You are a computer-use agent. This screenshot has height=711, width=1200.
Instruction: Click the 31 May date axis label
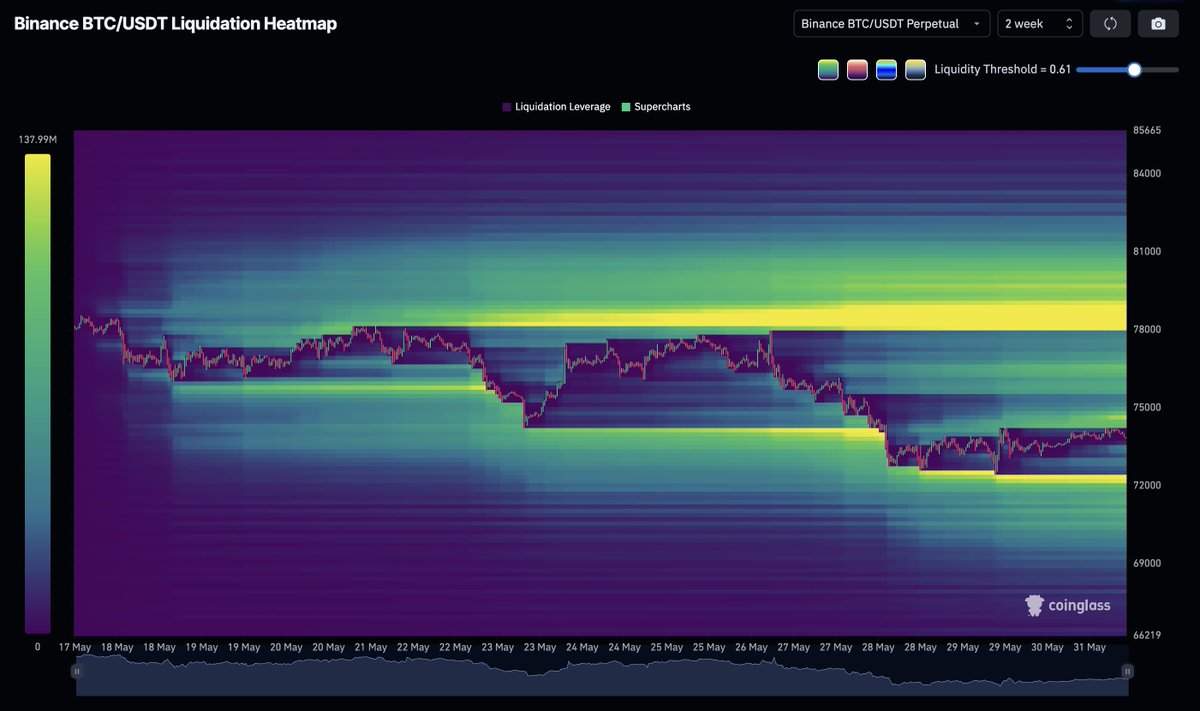click(x=1088, y=647)
